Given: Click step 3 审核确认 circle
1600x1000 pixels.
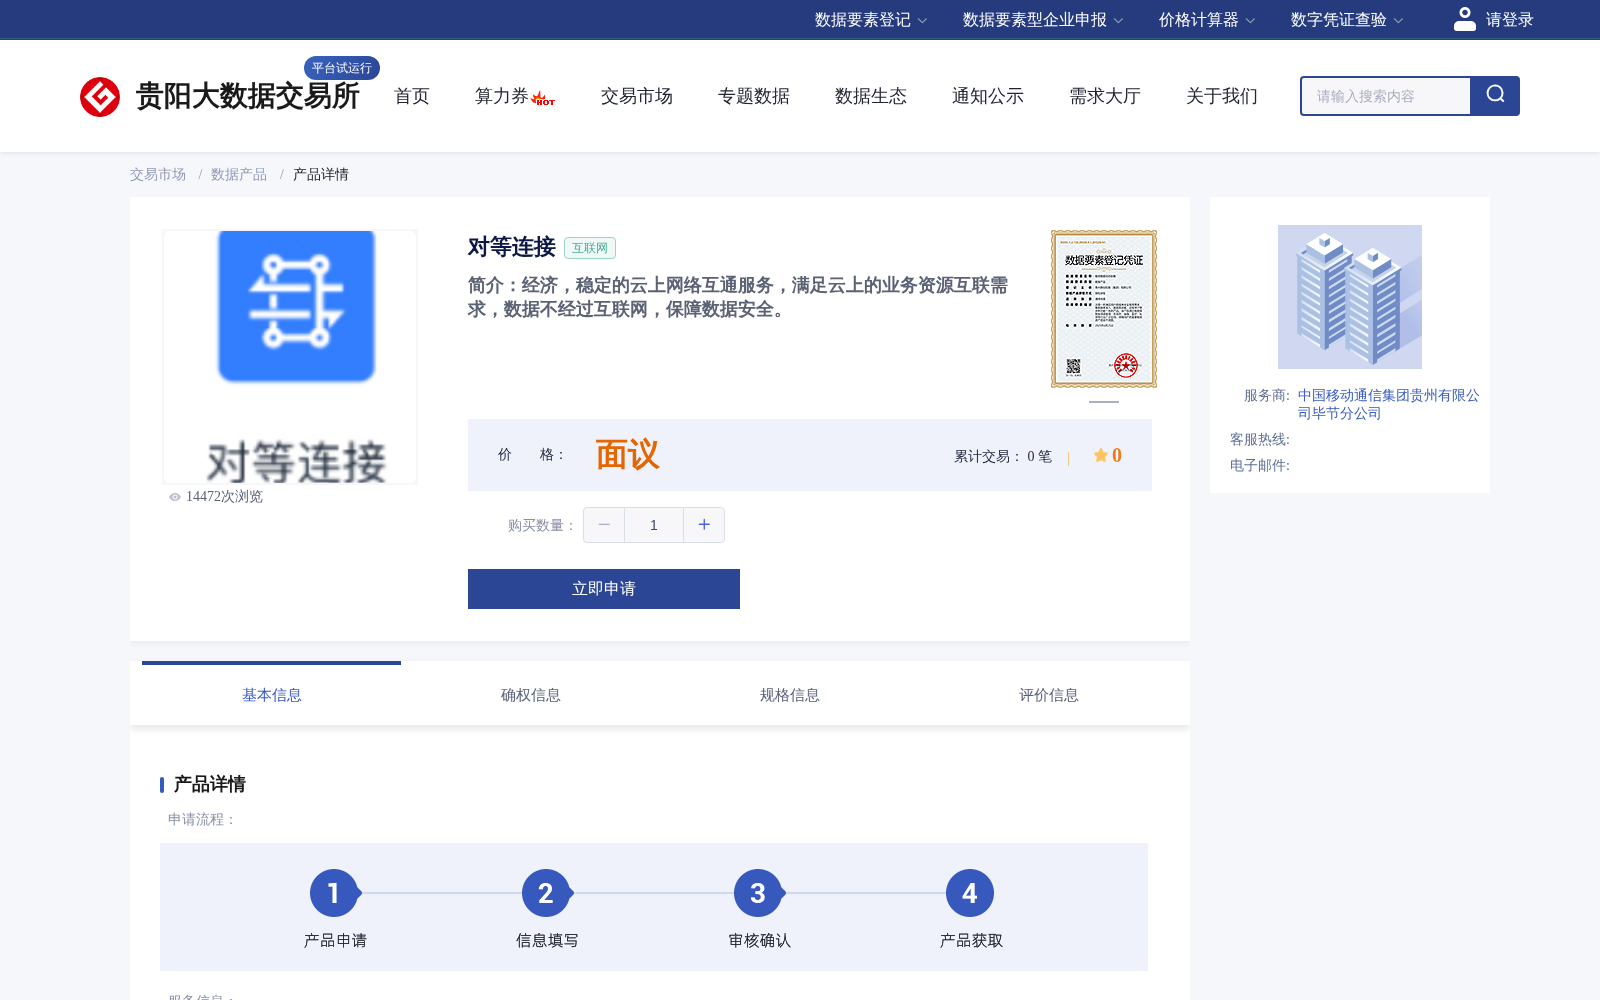Looking at the screenshot, I should pos(758,893).
